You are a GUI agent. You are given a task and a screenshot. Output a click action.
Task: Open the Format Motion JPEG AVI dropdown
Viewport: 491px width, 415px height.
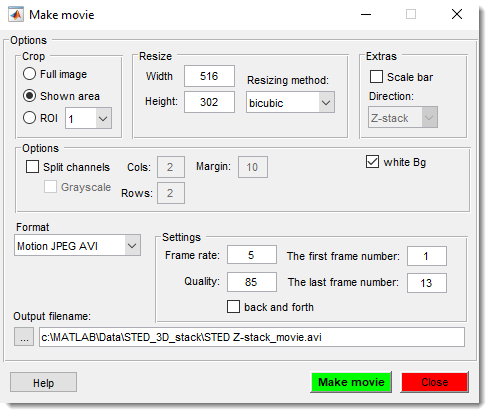point(77,245)
